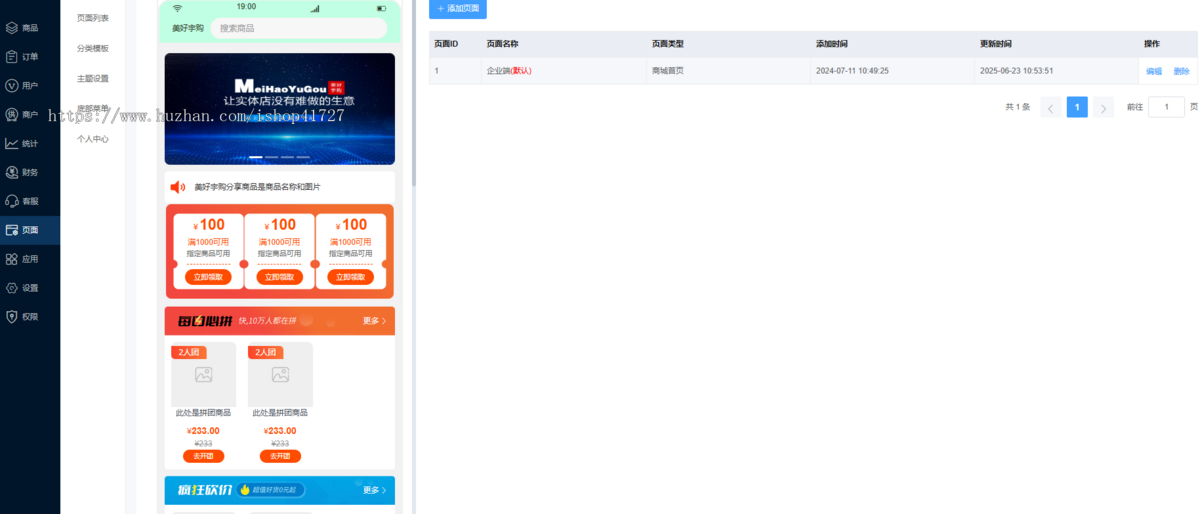Screen dimensions: 1200x514
Task: Click the wifi icon in phone preview
Action: 177,8
